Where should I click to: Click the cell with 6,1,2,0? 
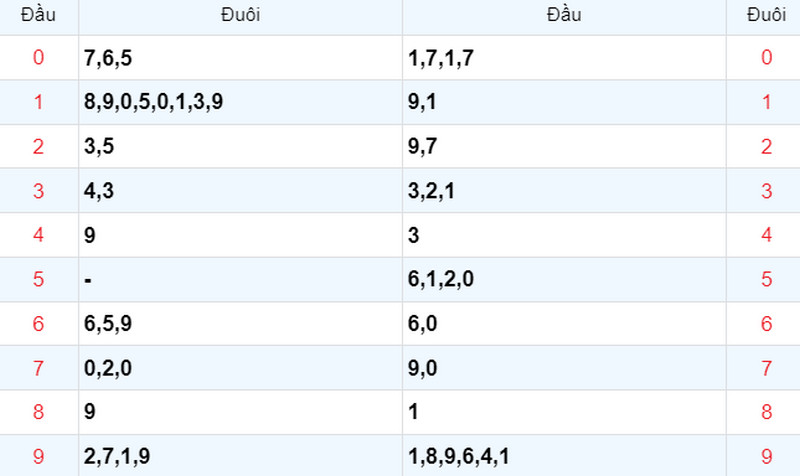[x=564, y=280]
